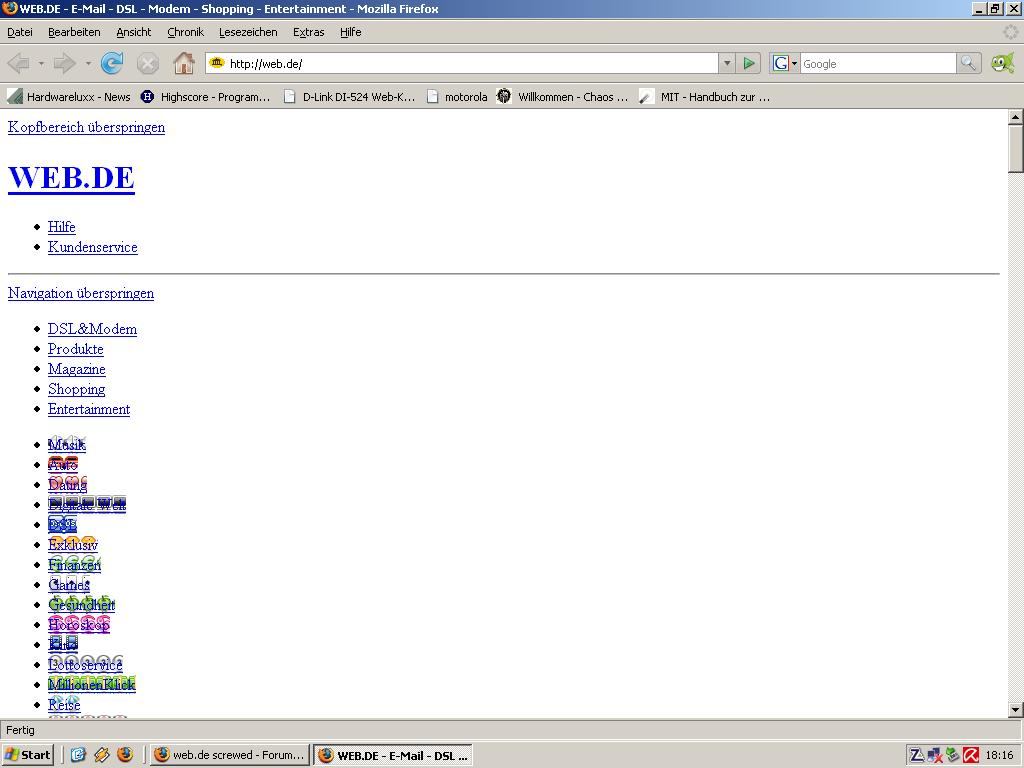Open the Horoskop link

[x=78, y=625]
